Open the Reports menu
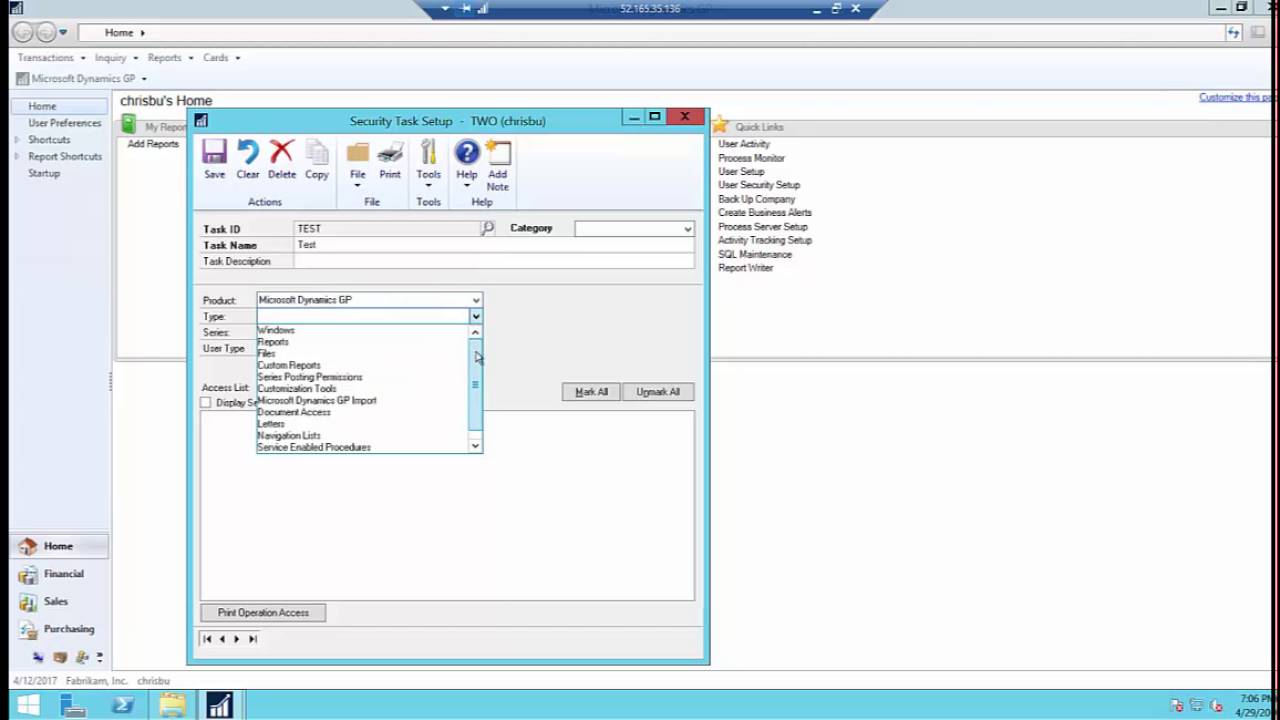This screenshot has width=1280, height=720. pyautogui.click(x=170, y=58)
